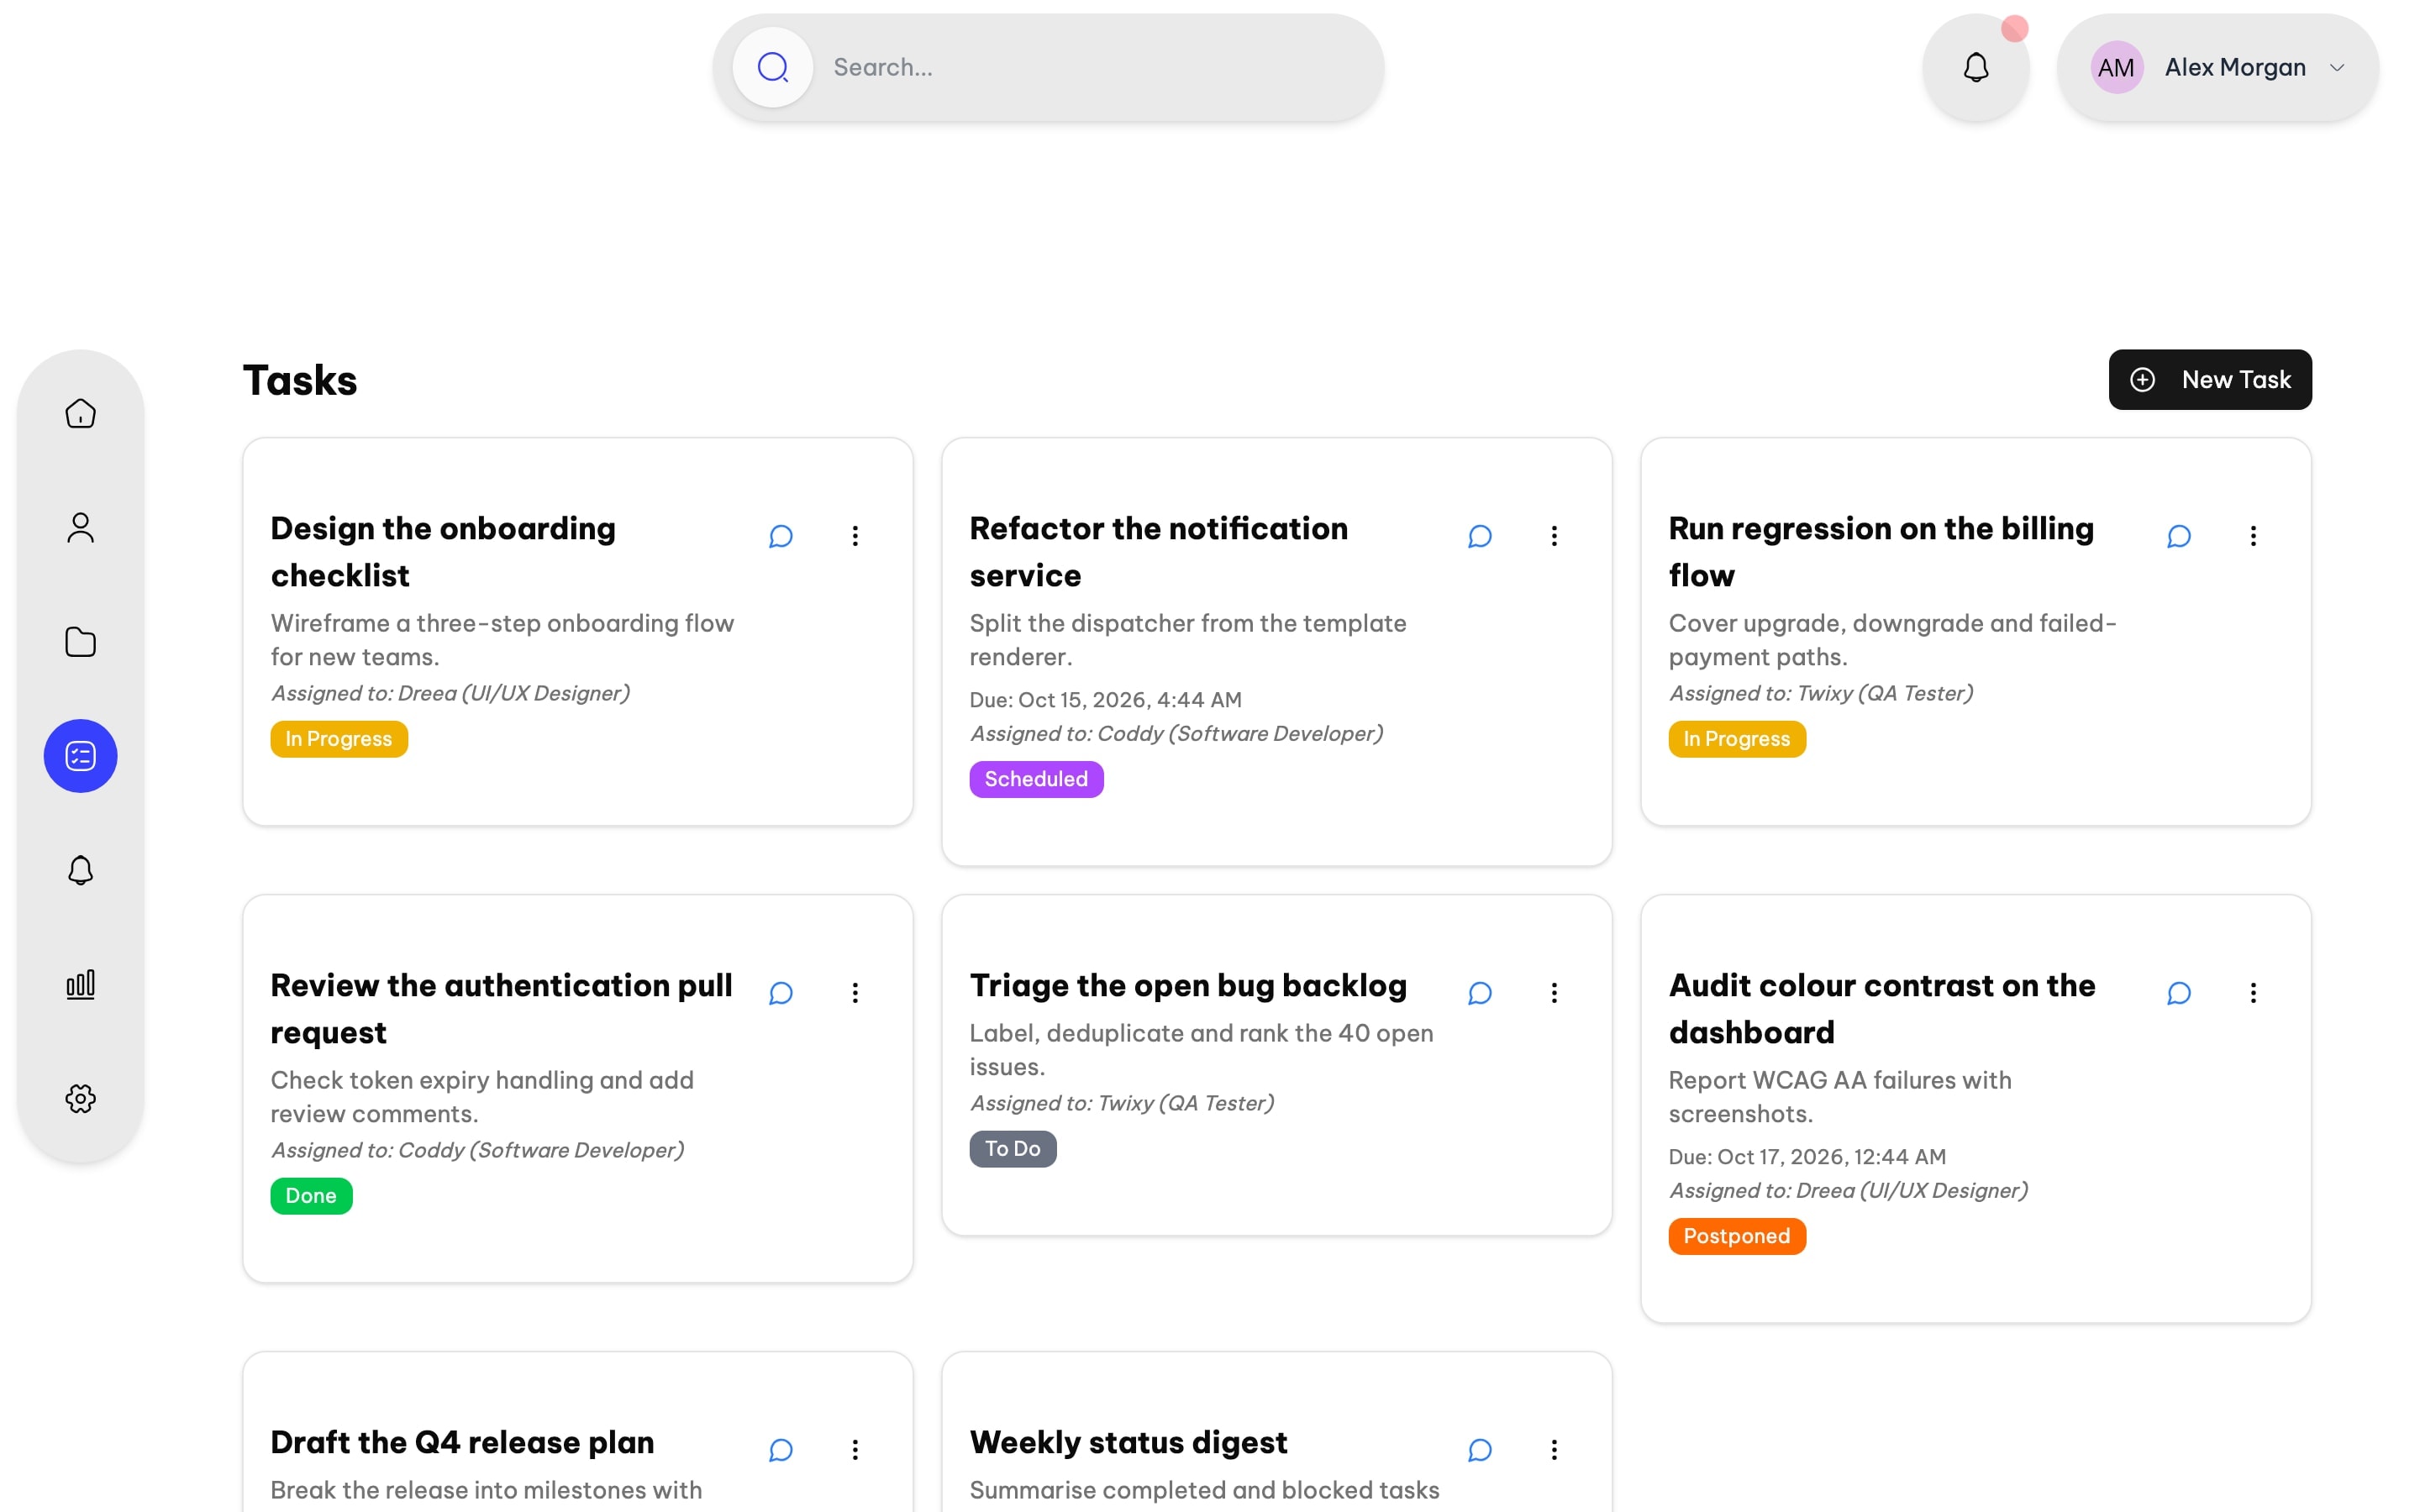Open more options for Triage the open bug backlog

click(1554, 993)
